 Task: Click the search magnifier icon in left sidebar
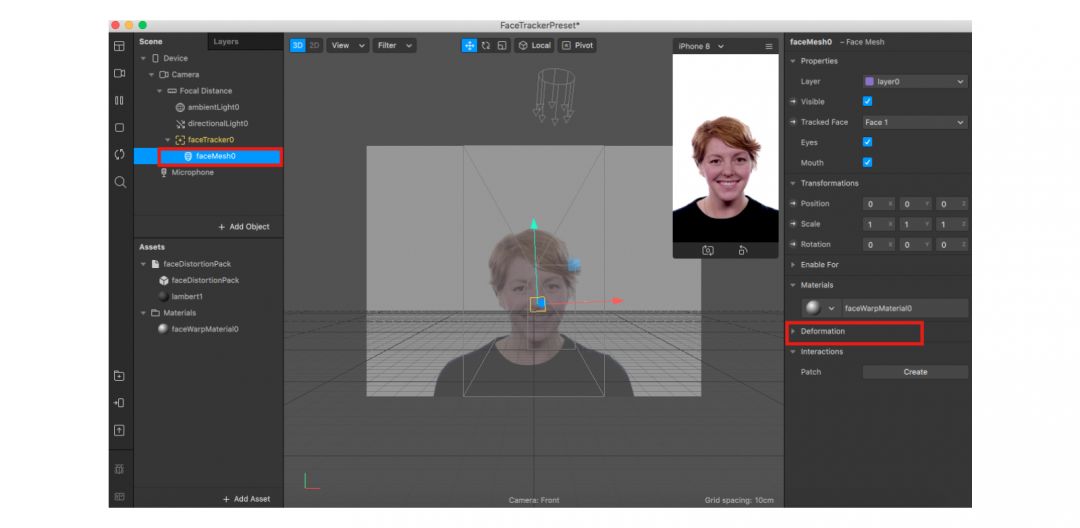(x=119, y=182)
